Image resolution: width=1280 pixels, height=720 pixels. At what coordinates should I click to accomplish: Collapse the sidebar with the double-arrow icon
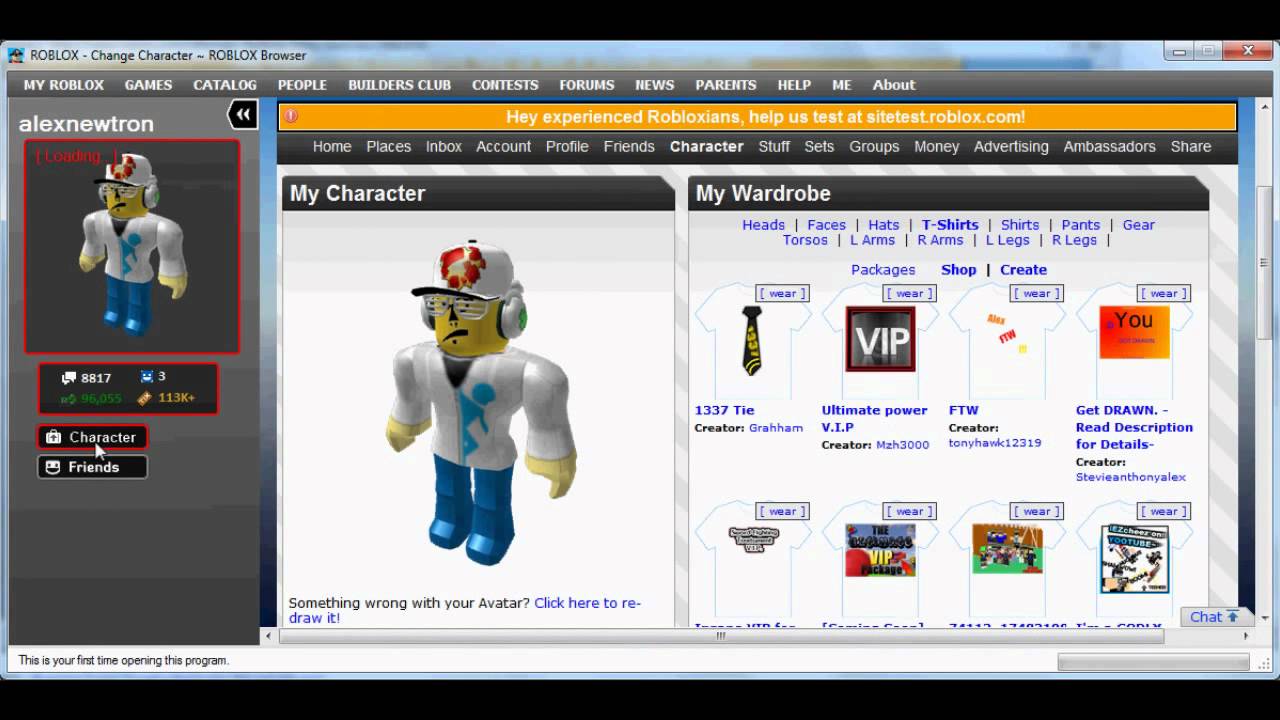tap(243, 115)
